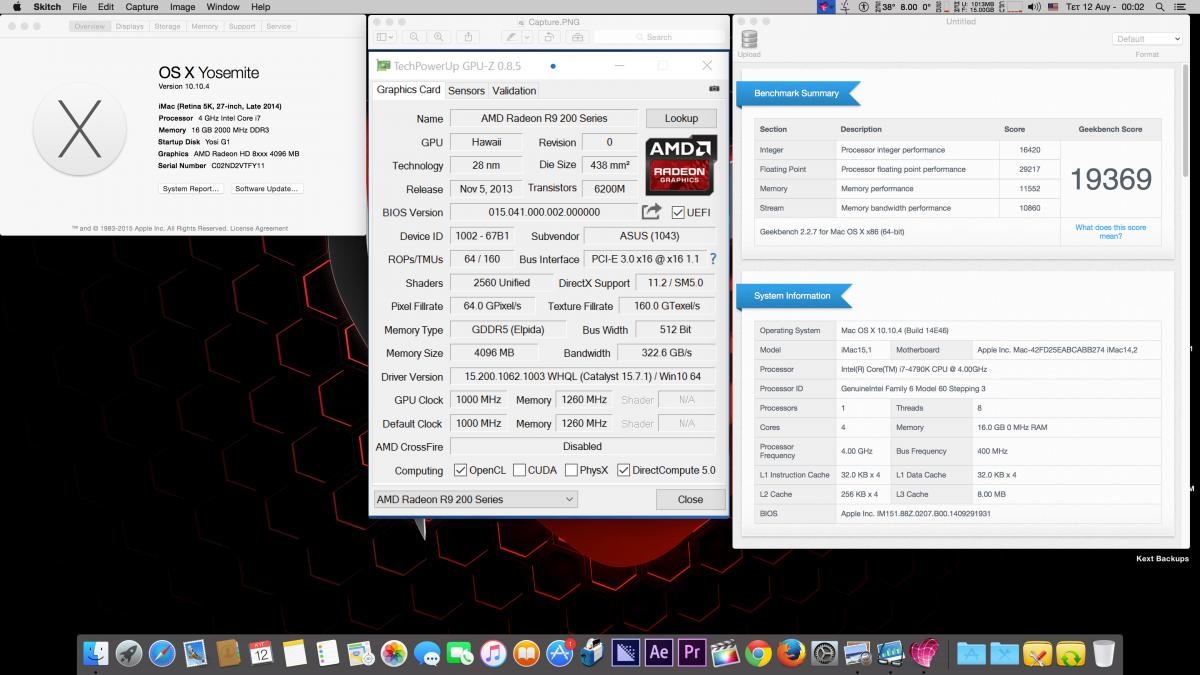Toggle the CUDA checkbox
This screenshot has width=1200, height=675.
click(518, 470)
